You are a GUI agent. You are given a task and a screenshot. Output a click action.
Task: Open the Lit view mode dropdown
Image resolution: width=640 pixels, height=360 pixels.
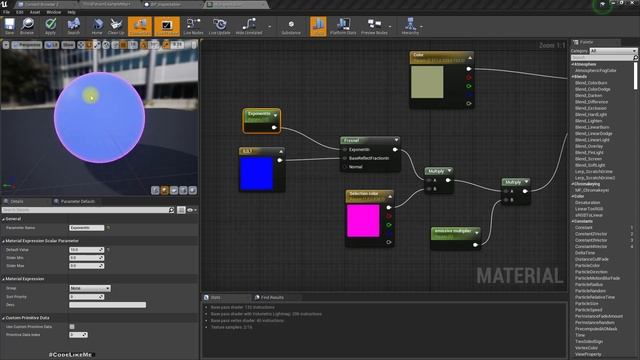pyautogui.click(x=52, y=45)
